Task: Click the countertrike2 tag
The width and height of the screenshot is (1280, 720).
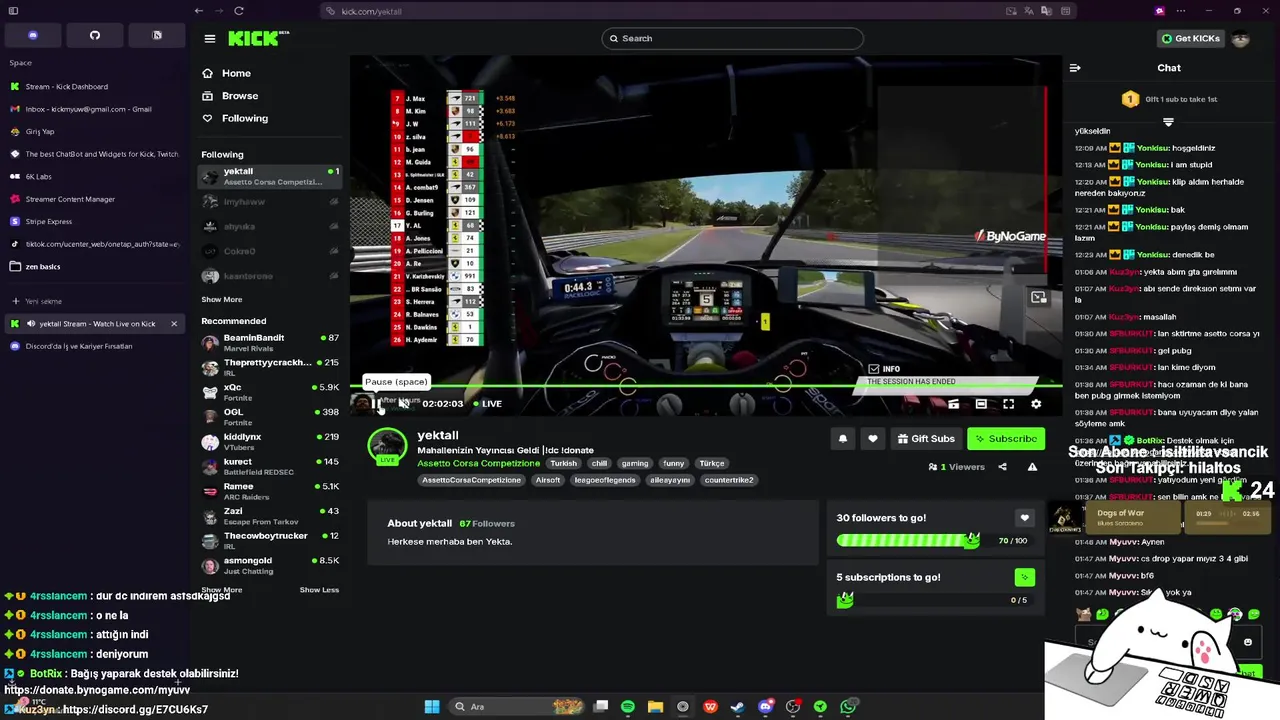Action: [x=729, y=480]
